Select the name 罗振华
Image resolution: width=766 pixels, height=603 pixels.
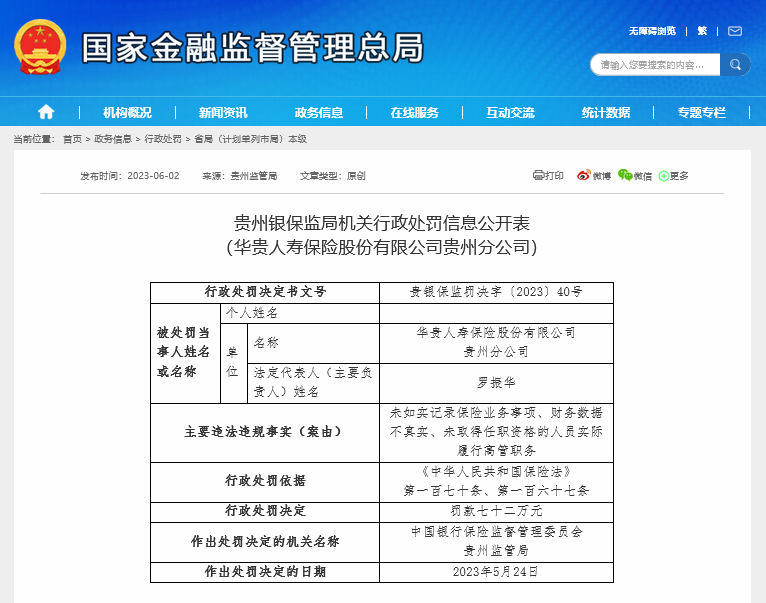point(496,383)
